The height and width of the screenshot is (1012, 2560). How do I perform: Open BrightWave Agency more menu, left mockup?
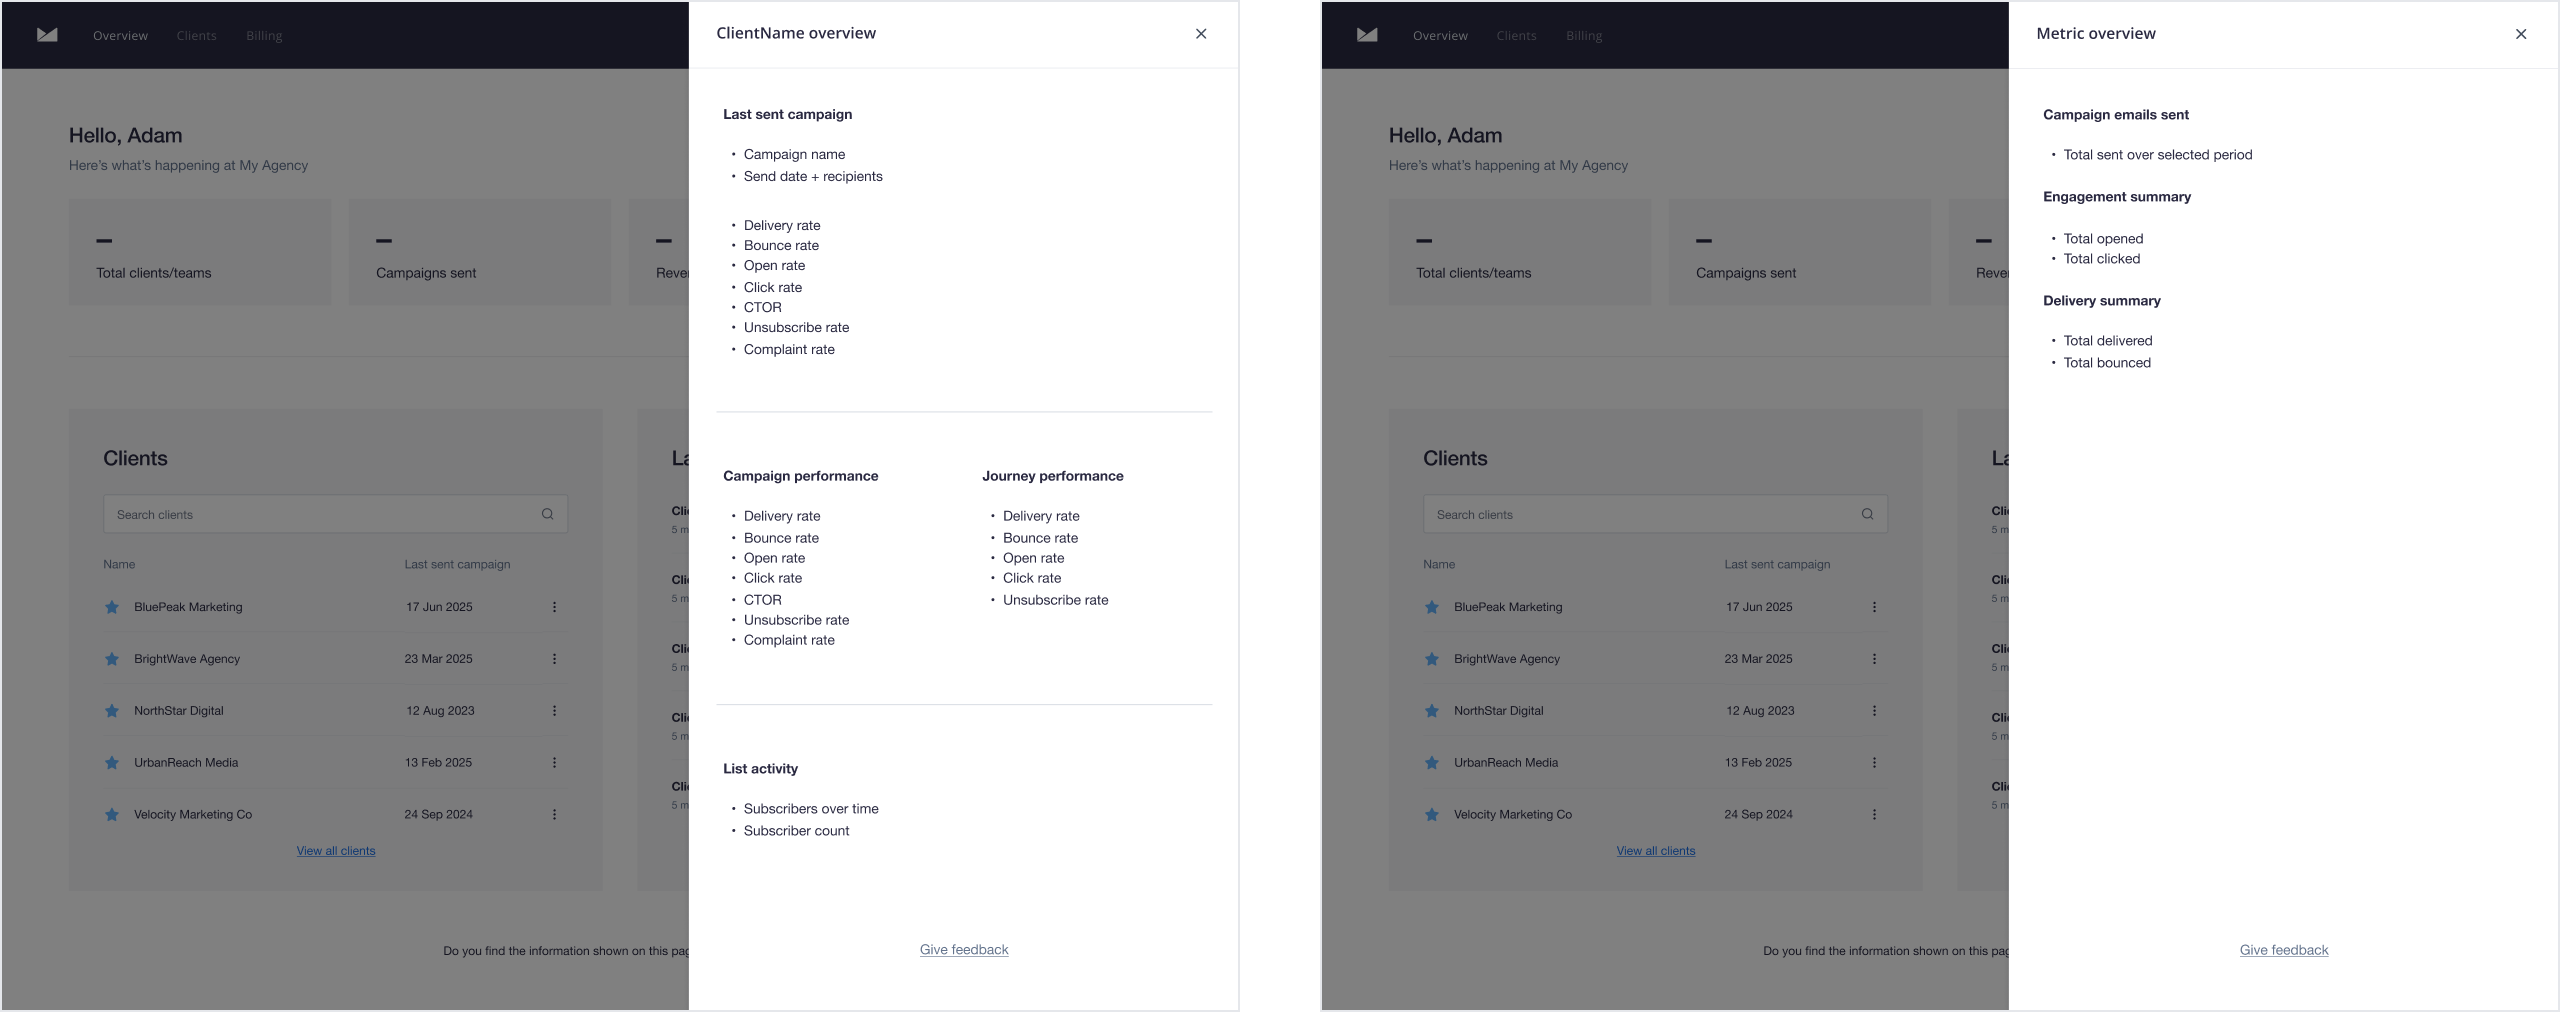tap(554, 659)
